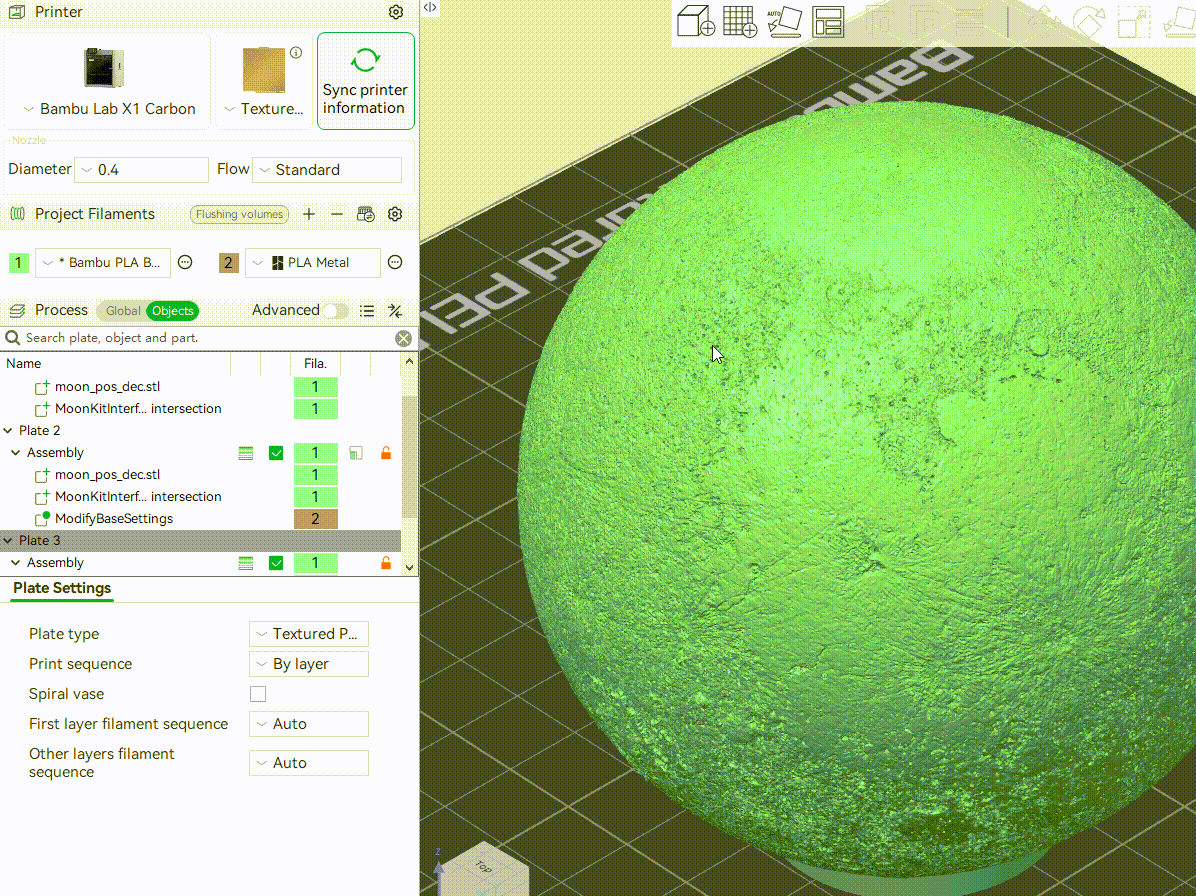Click the Add plate grid icon

click(740, 21)
